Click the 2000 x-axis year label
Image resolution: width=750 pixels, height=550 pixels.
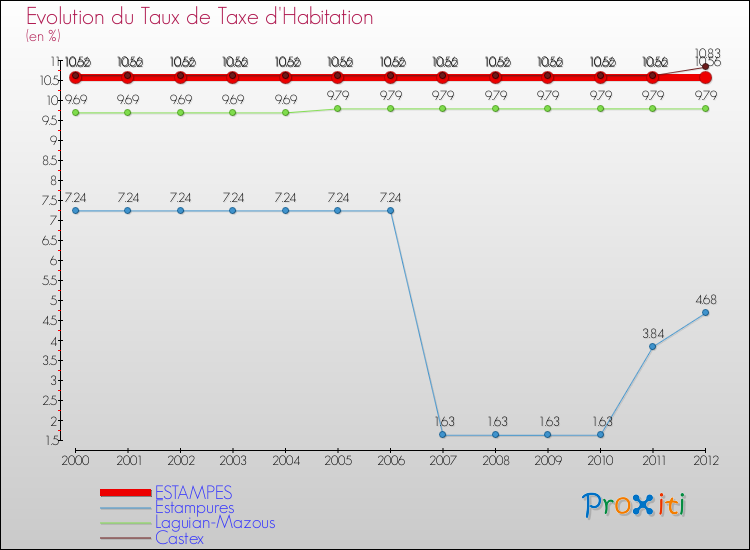(x=76, y=461)
